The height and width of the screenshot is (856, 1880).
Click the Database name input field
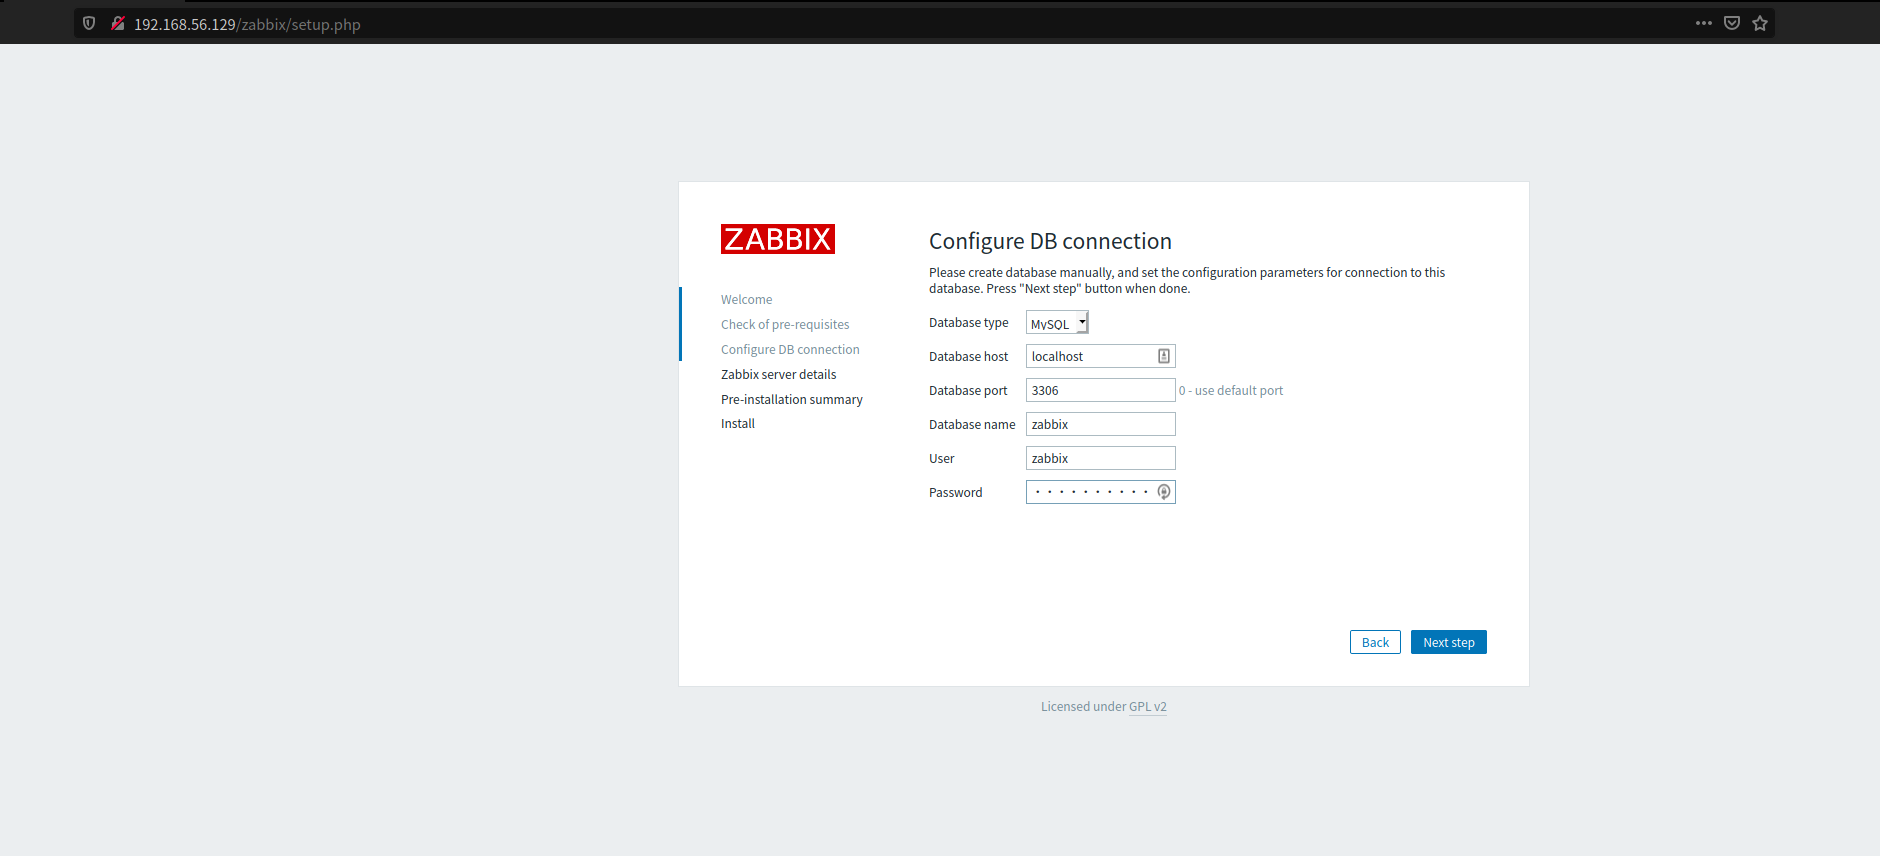[1100, 424]
